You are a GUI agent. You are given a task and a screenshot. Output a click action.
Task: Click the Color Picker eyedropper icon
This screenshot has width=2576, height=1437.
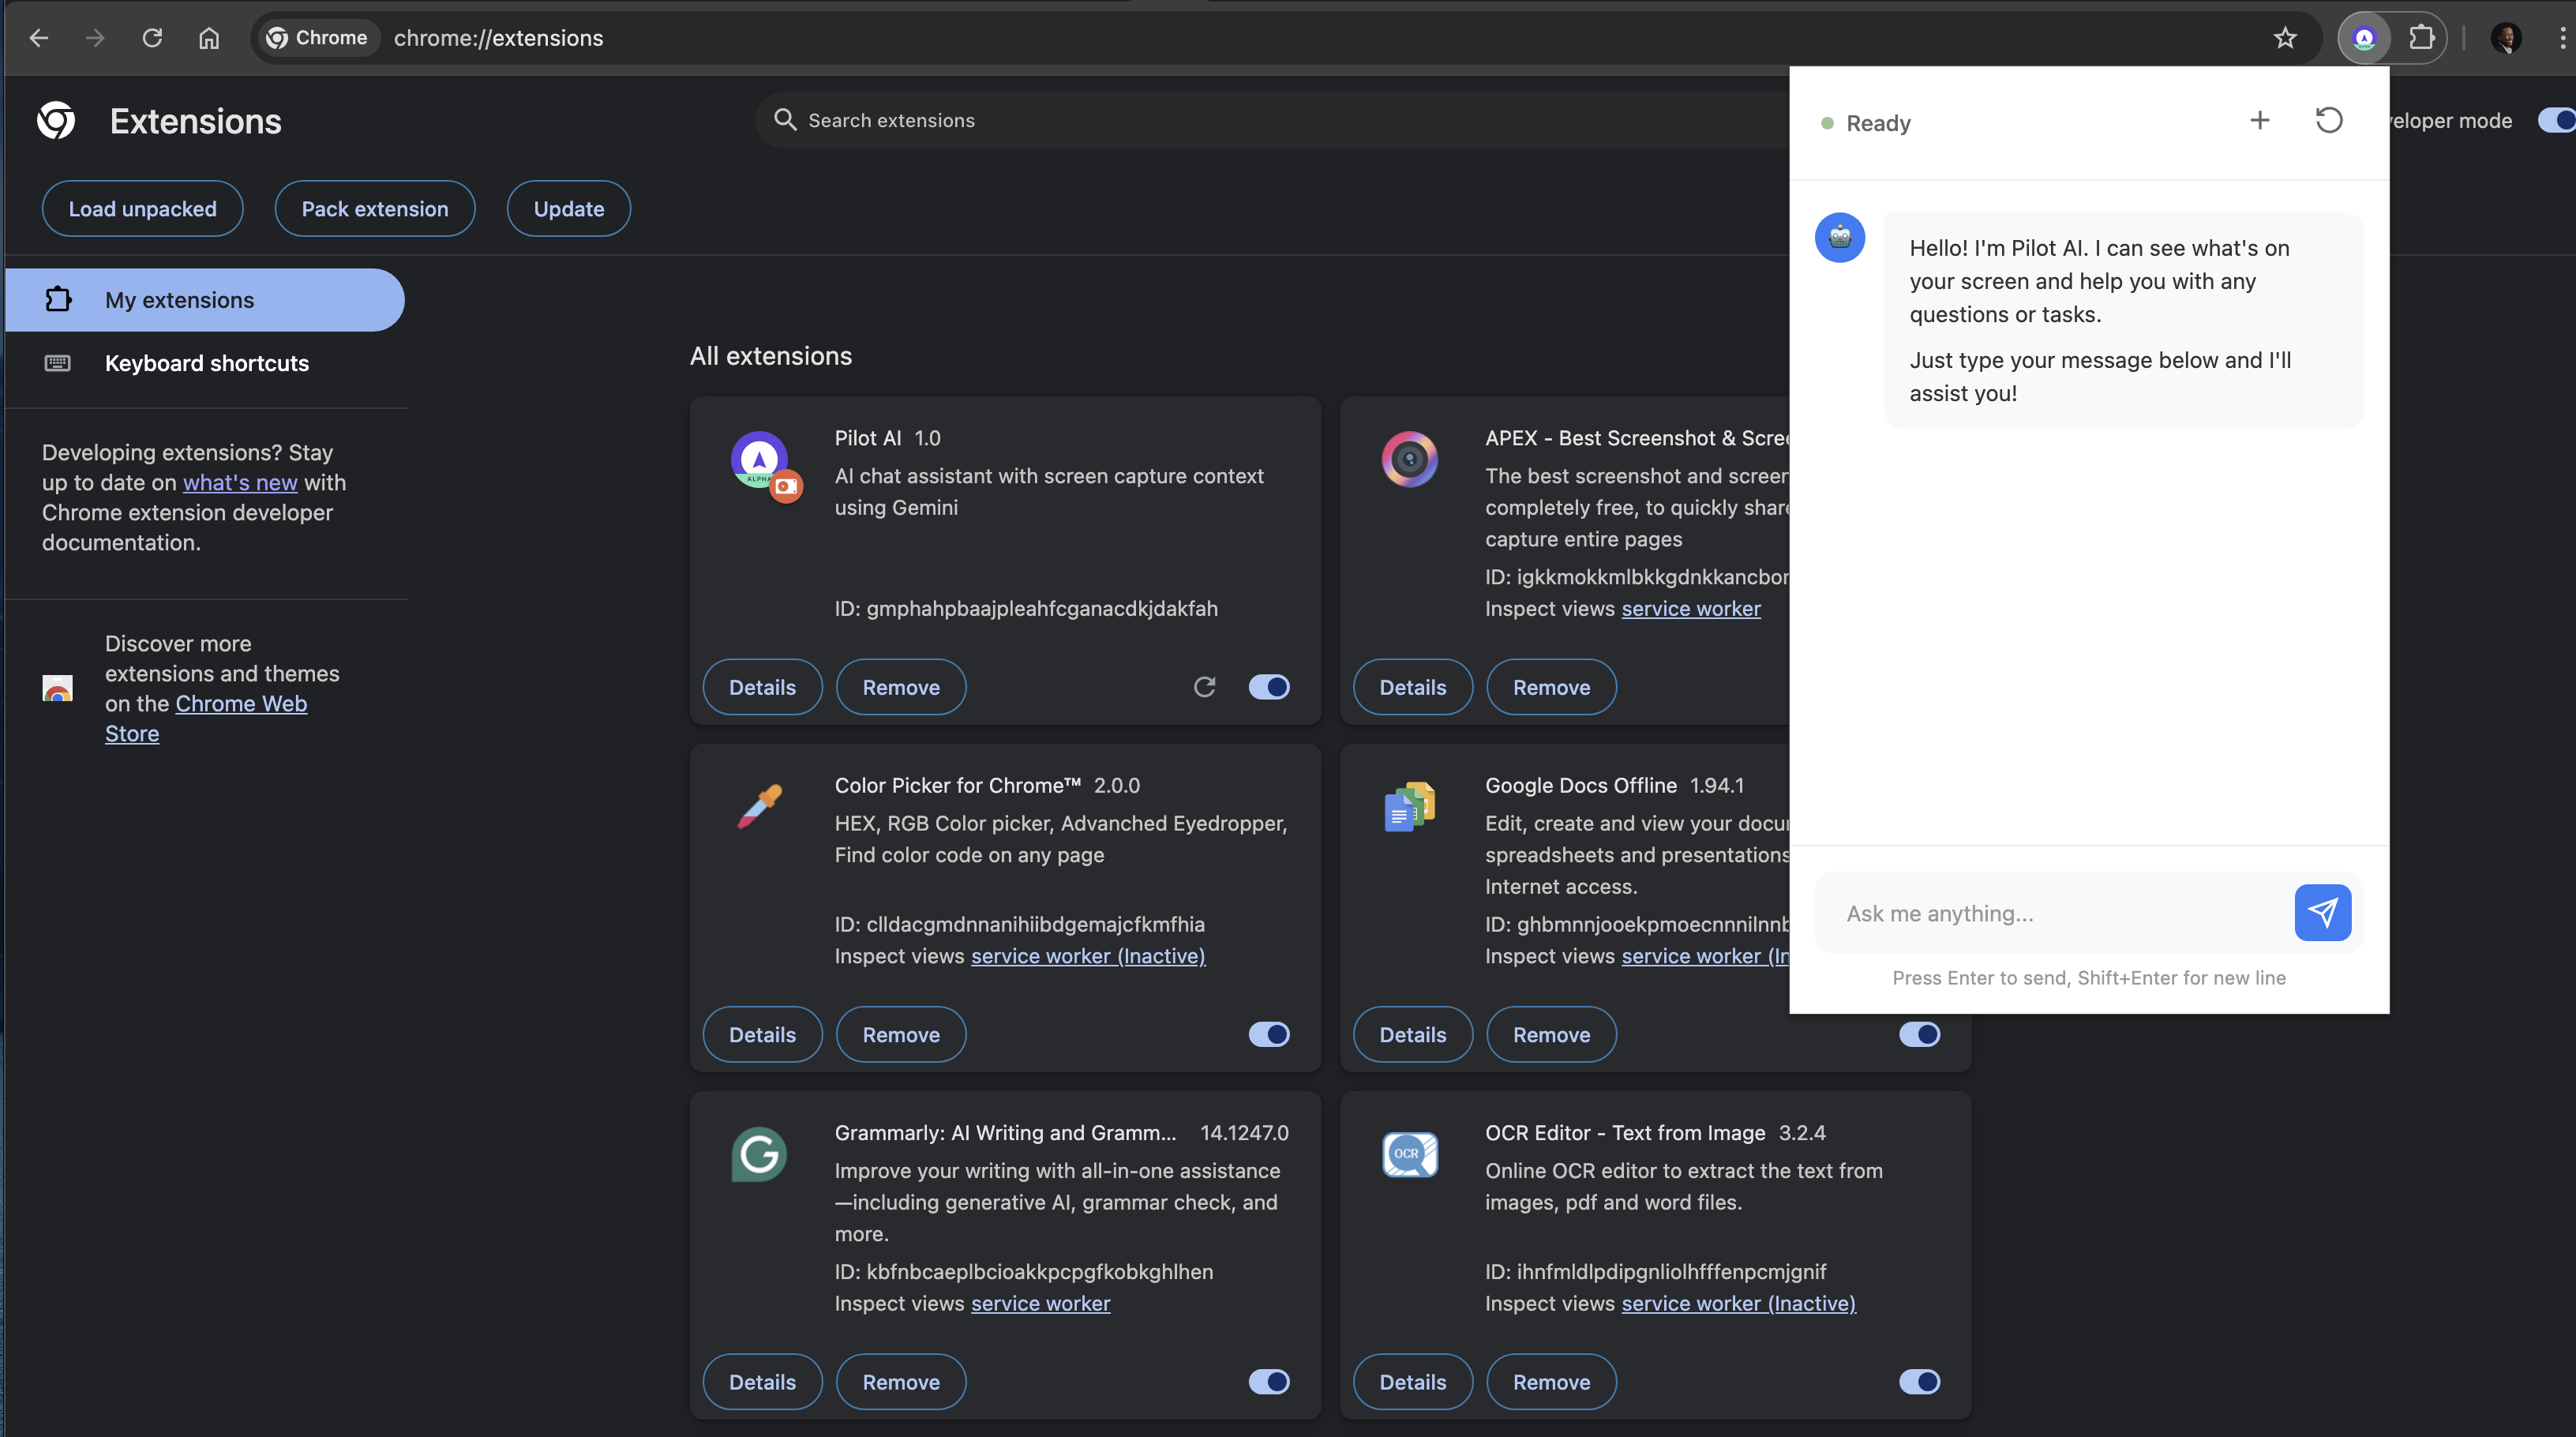tap(760, 806)
